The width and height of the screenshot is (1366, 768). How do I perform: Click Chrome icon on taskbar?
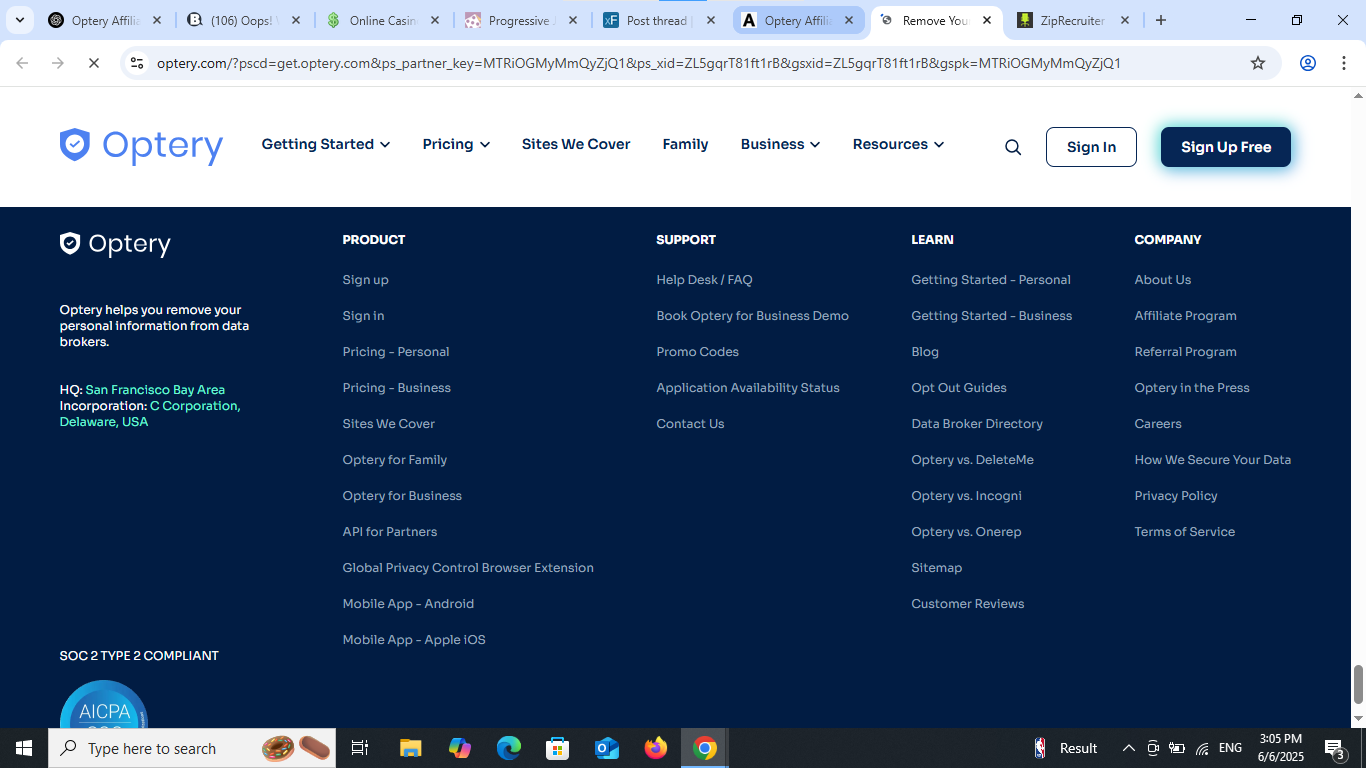click(705, 748)
